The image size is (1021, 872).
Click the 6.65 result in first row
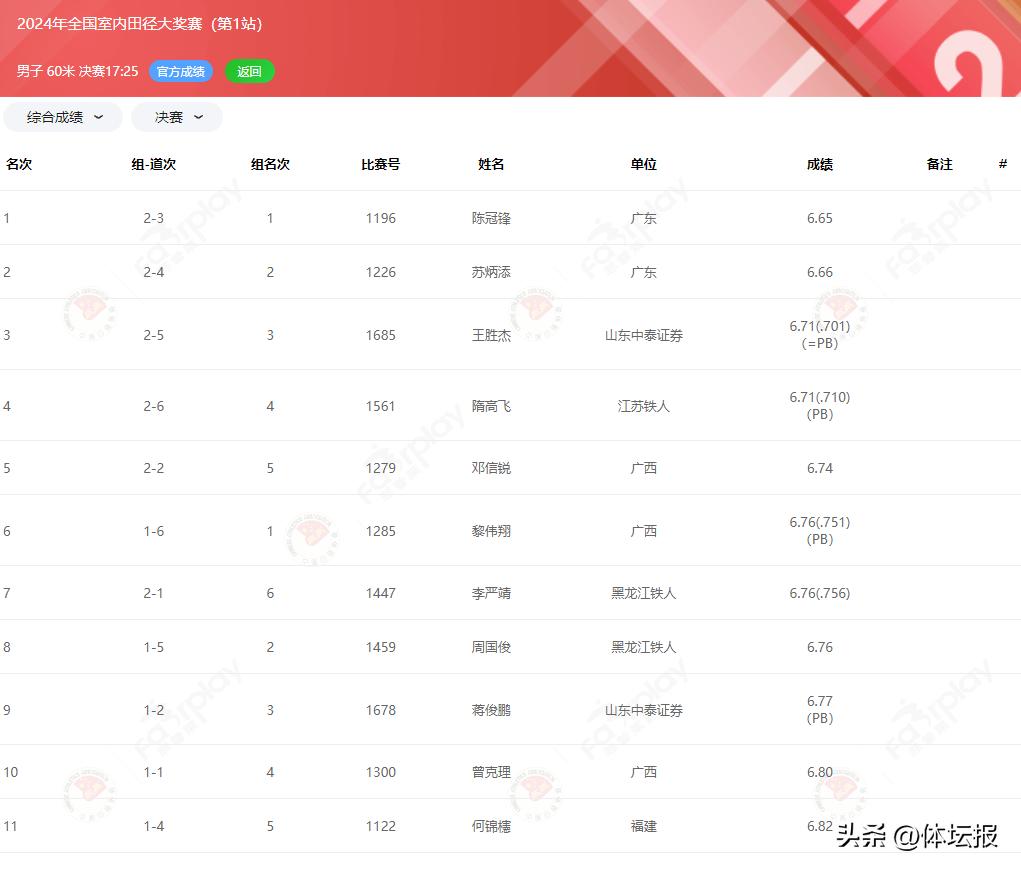point(819,218)
